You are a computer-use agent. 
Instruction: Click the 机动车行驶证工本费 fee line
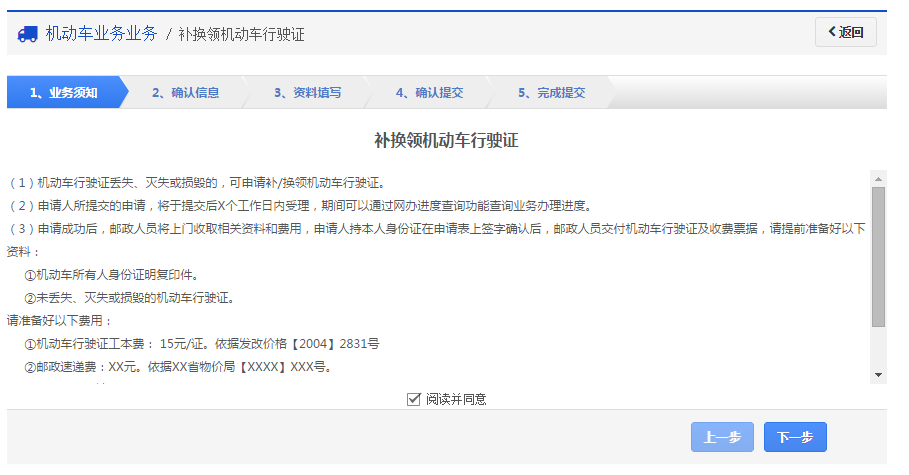(x=201, y=344)
